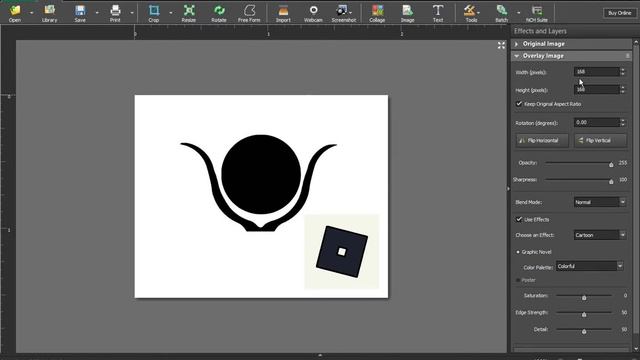Viewport: 640px width, 360px height.
Task: Open the Resize tool
Action: point(189,13)
